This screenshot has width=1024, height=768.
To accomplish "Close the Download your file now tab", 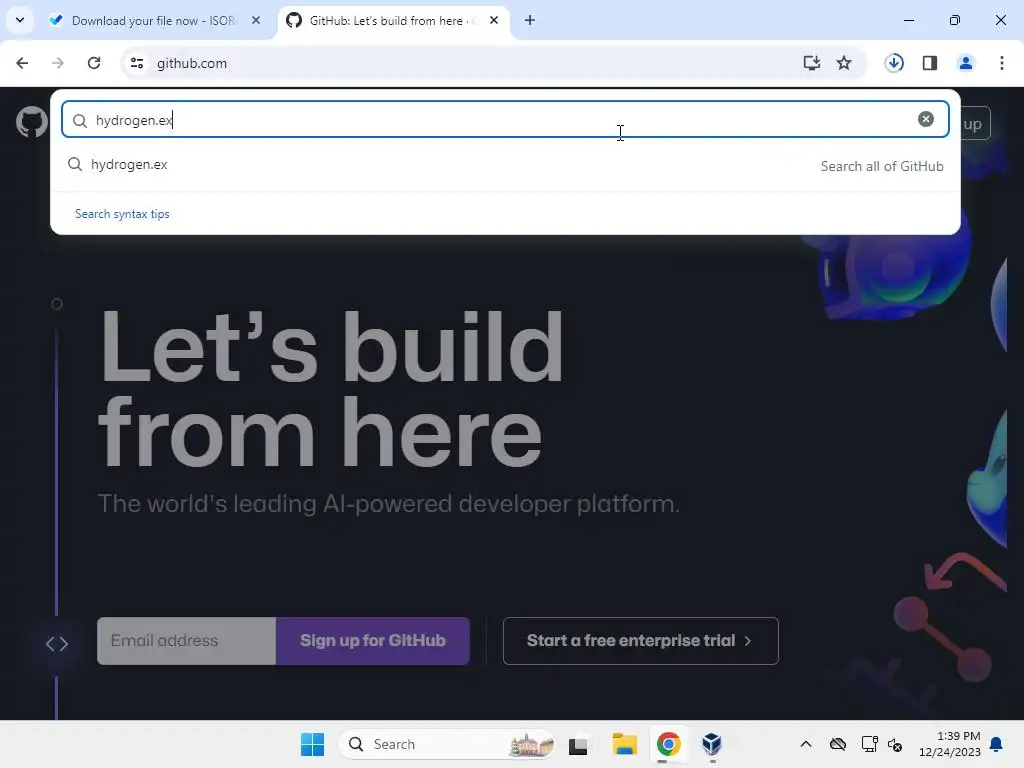I will coord(256,20).
